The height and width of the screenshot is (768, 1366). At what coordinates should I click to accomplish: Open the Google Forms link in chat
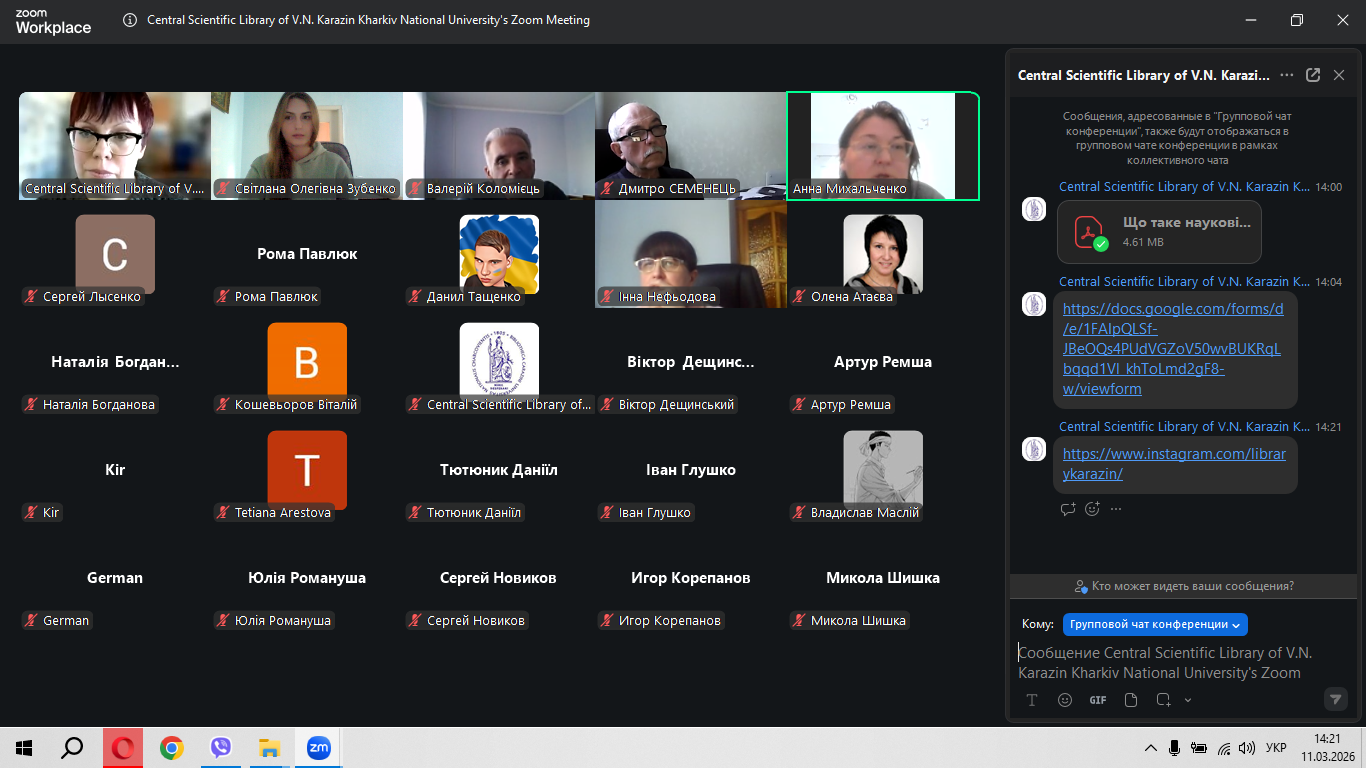(x=1172, y=349)
